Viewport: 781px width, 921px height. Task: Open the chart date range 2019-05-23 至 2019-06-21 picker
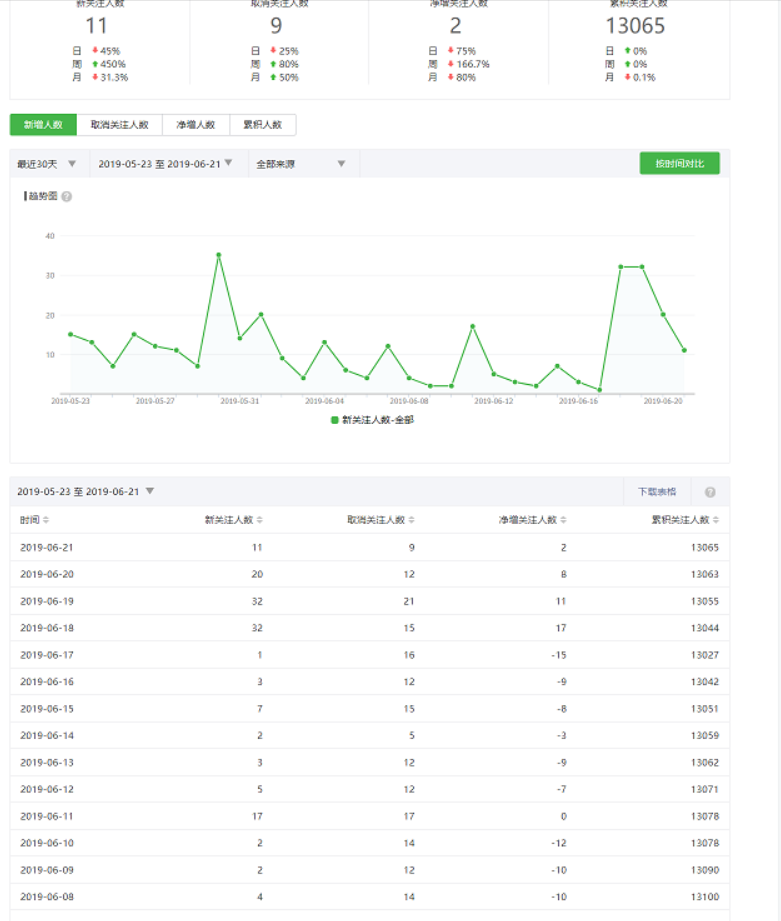point(165,164)
